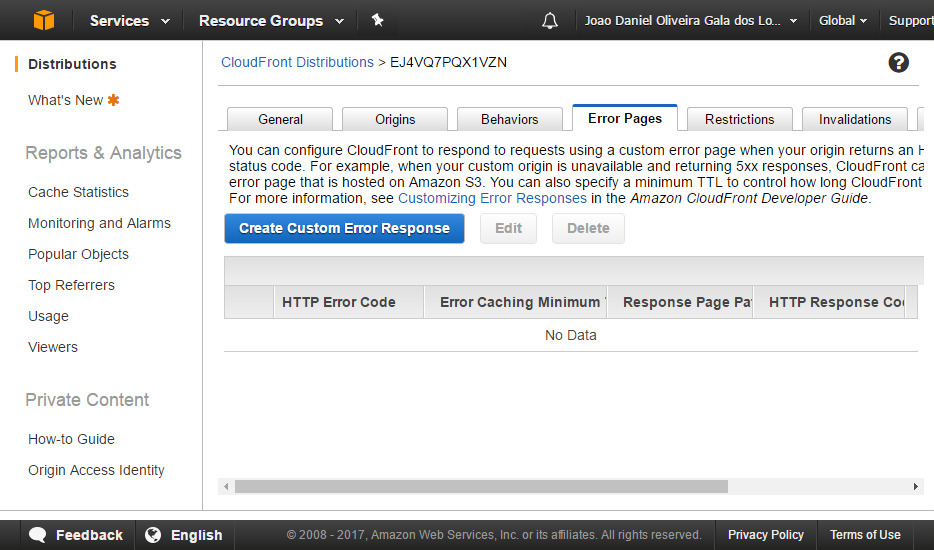This screenshot has height=550, width=934.
Task: Click the language globe icon
Action: 153,535
